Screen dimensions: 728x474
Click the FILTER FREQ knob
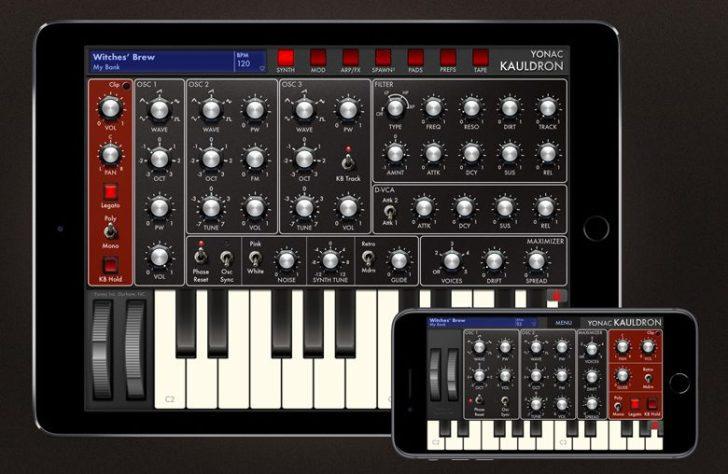[x=433, y=108]
